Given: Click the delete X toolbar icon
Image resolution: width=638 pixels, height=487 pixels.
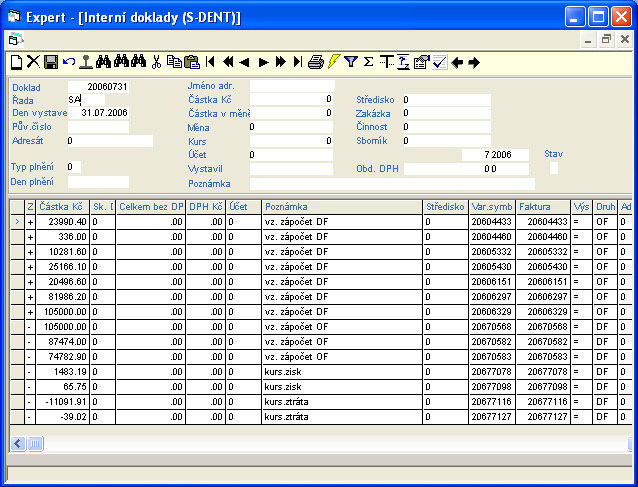Looking at the screenshot, I should tap(32, 62).
